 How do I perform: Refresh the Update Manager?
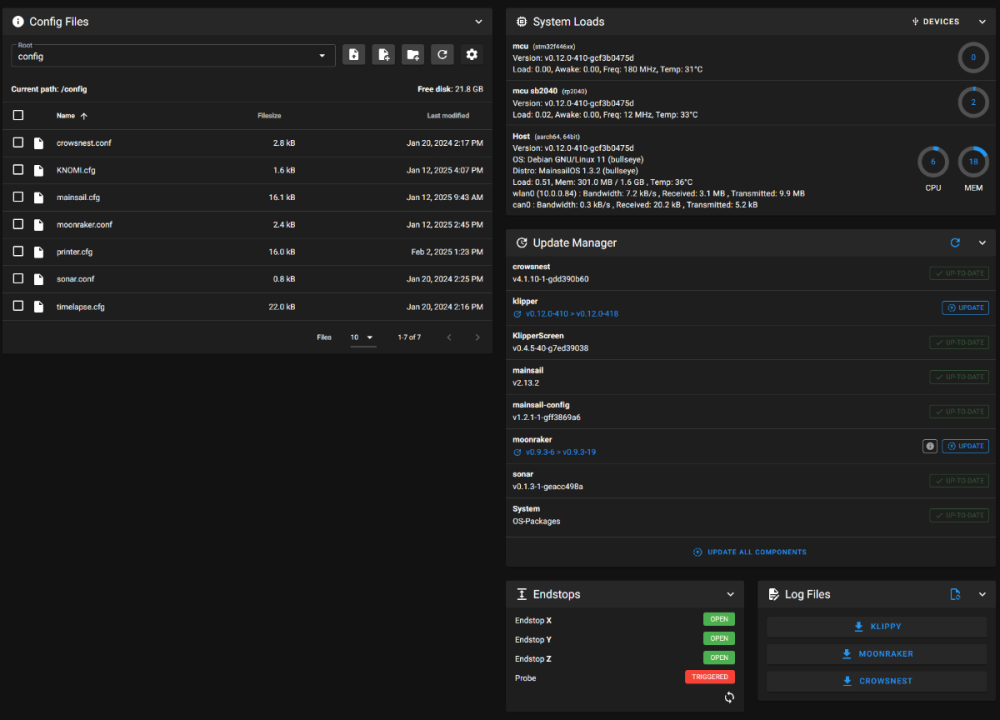coord(955,242)
